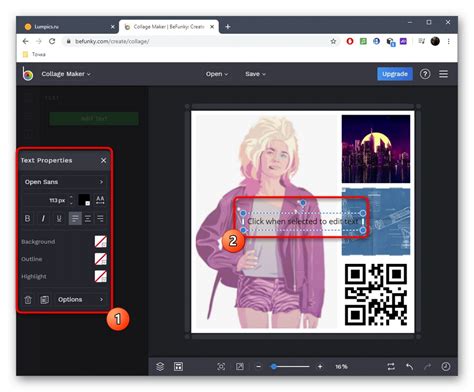Open the Collage Maker dropdown

pos(66,74)
